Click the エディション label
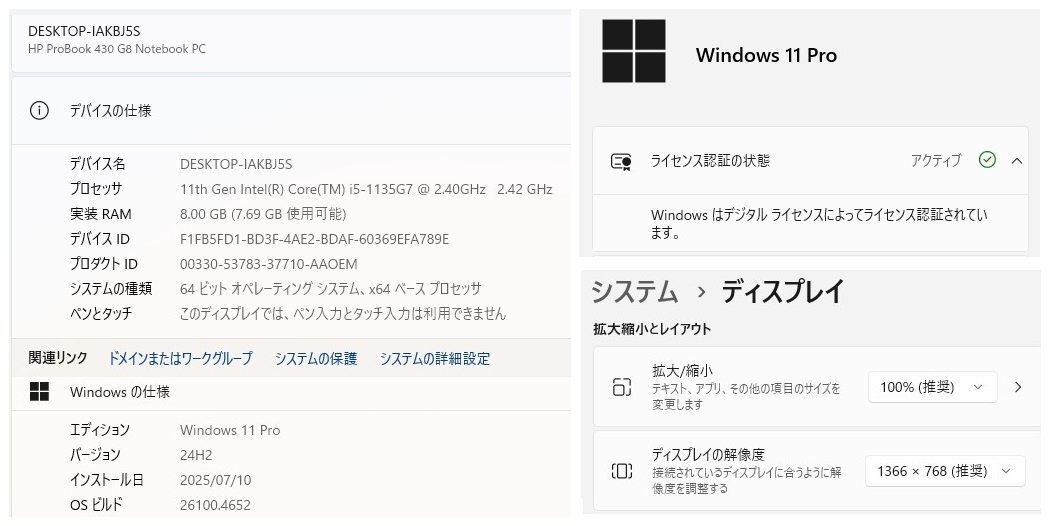Viewport: 1051px width, 526px height. (x=100, y=430)
